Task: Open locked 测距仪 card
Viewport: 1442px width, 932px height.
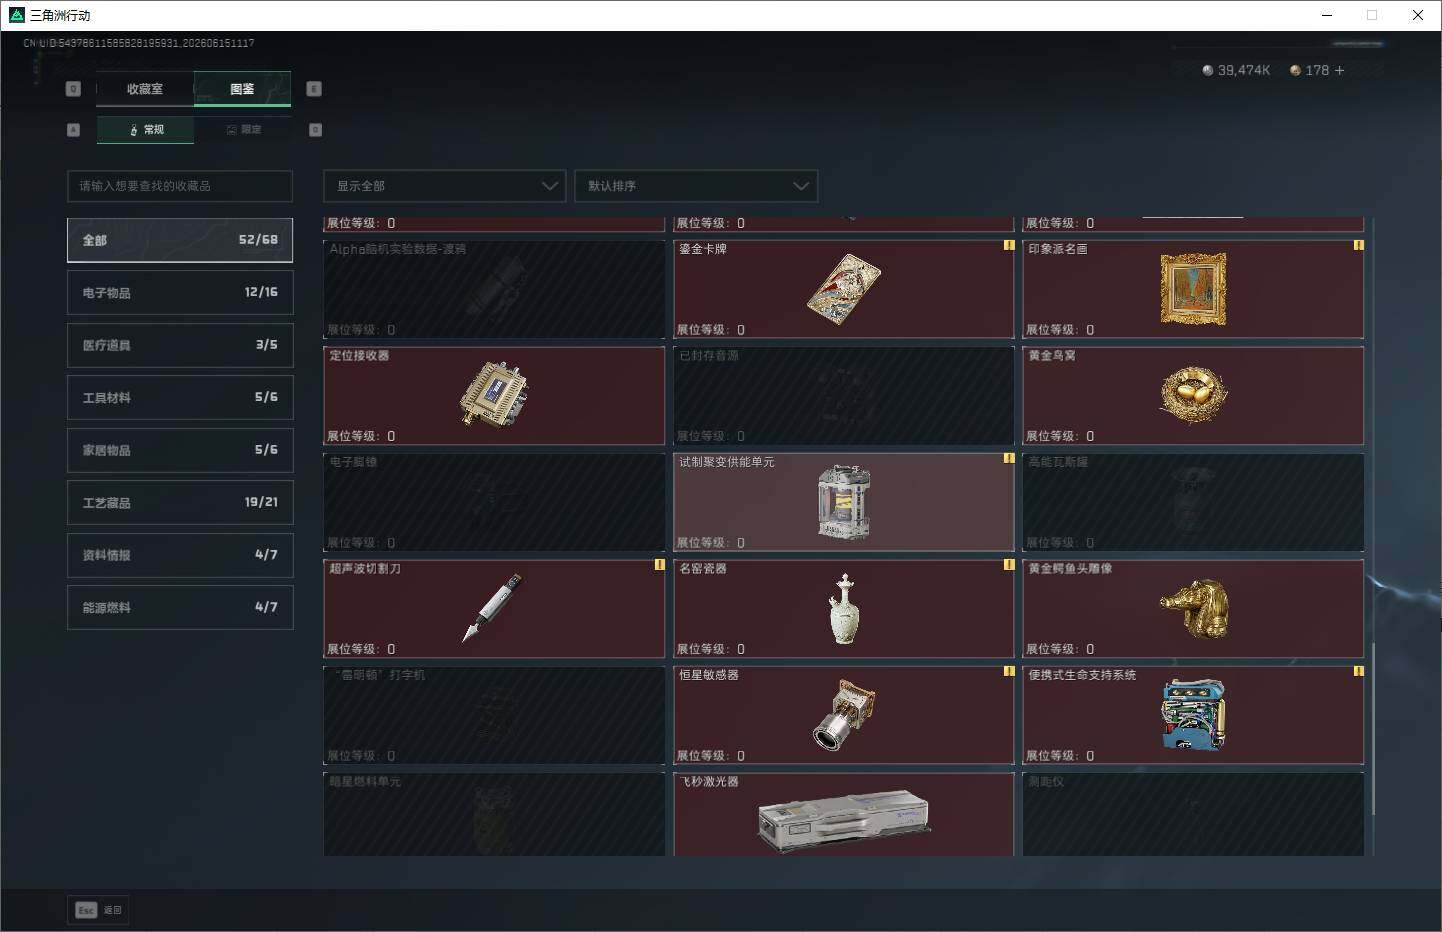Action: 1193,814
